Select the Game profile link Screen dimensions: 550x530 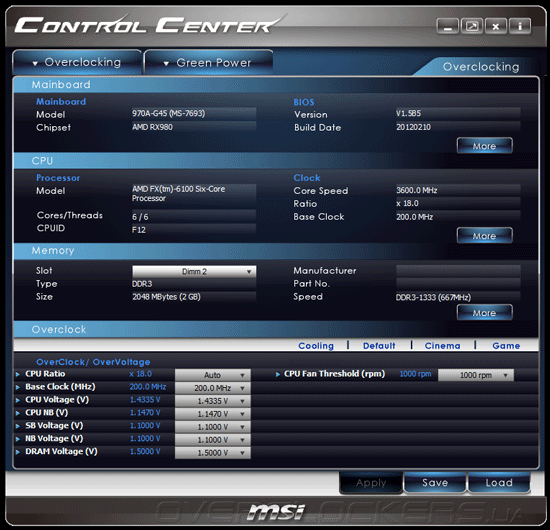[506, 346]
